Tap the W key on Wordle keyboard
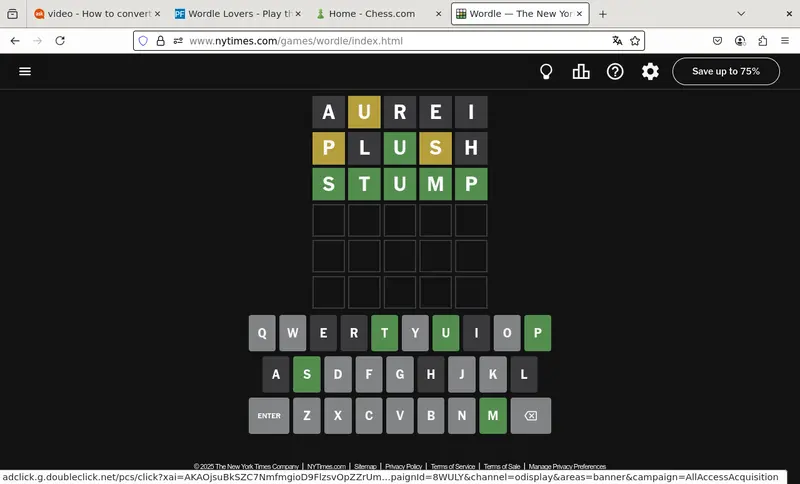This screenshot has width=800, height=484. tap(293, 333)
